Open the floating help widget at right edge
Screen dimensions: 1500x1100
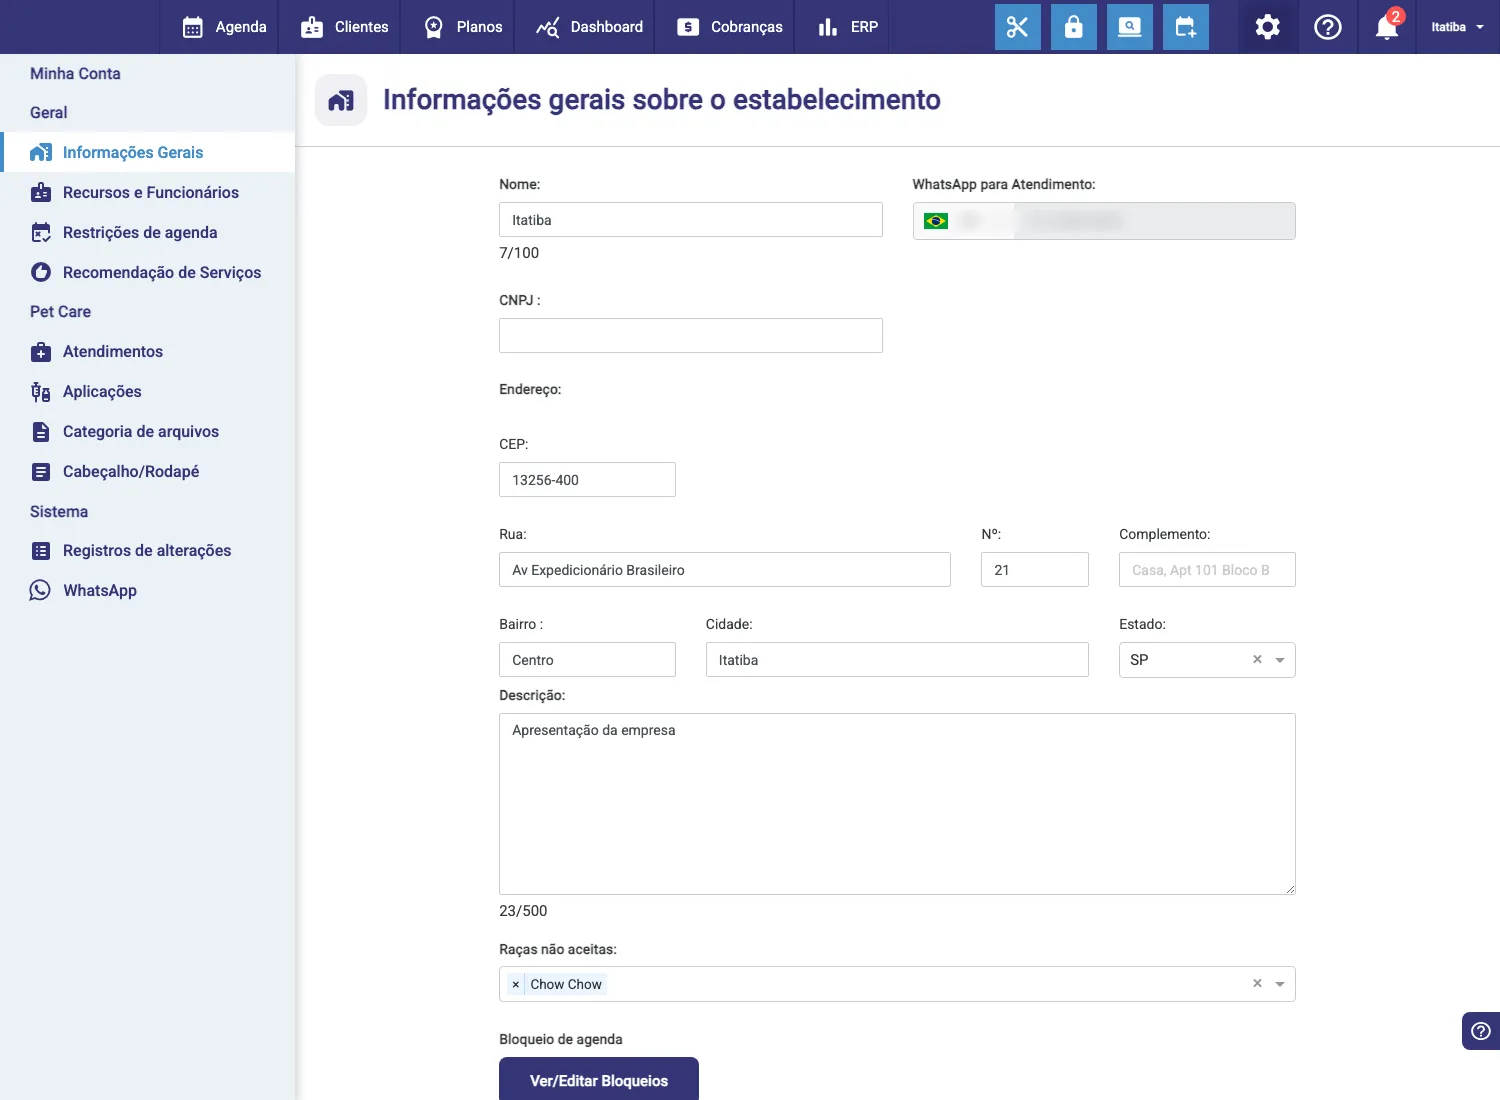pyautogui.click(x=1481, y=1031)
